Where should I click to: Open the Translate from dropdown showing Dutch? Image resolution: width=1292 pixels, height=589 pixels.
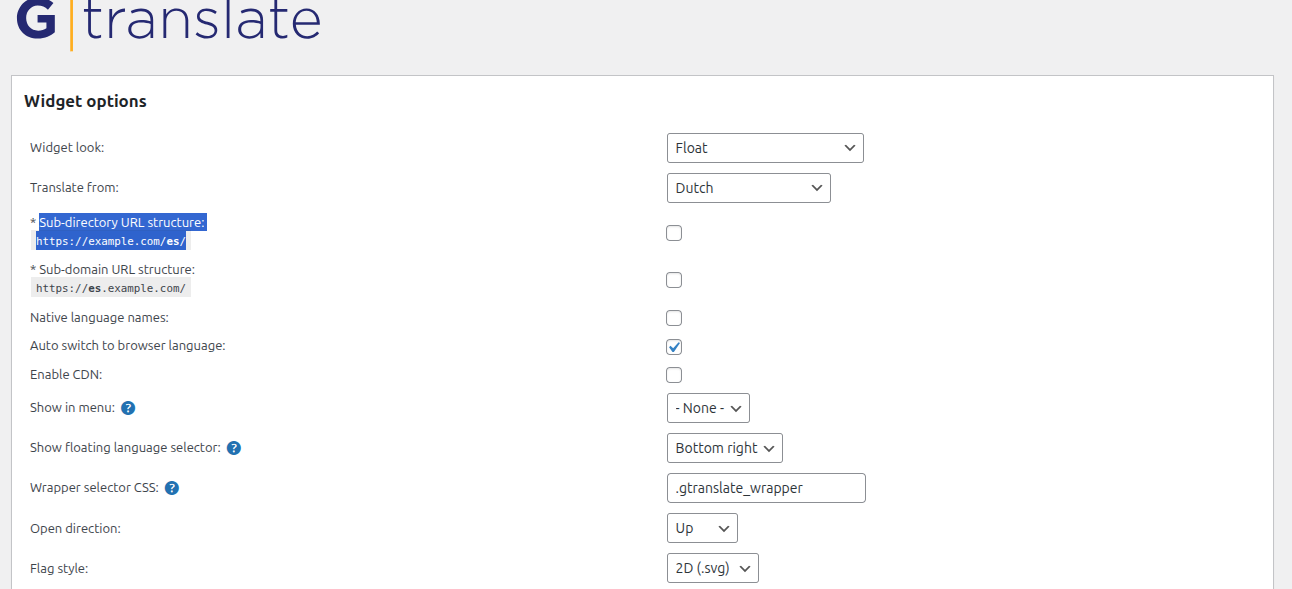pyautogui.click(x=748, y=187)
